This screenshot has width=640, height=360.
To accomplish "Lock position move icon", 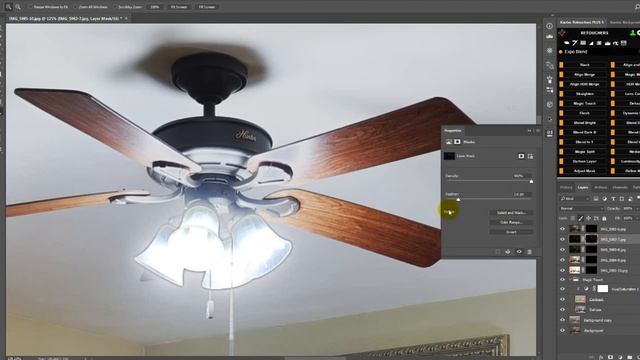I will [589, 218].
